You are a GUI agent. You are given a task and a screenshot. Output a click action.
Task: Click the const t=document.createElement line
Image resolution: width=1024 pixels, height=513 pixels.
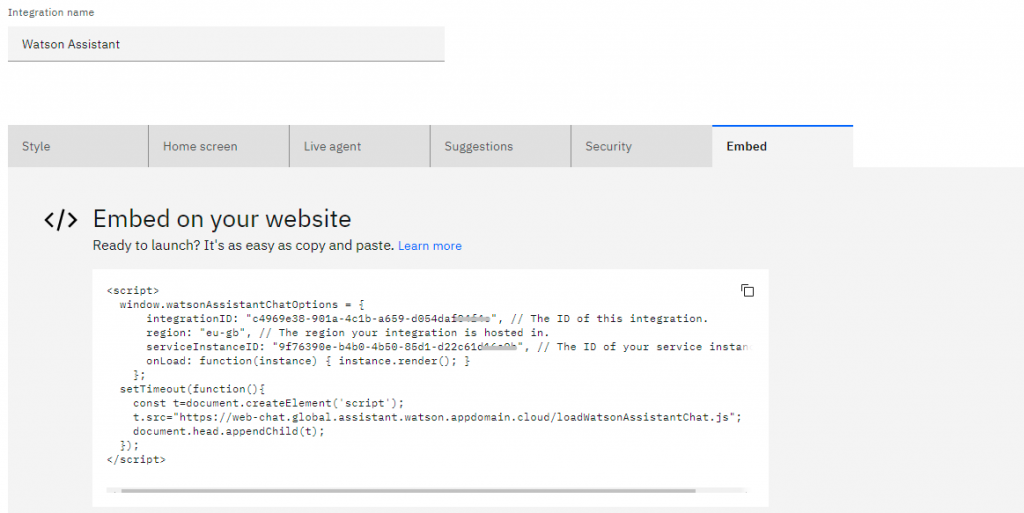268,403
